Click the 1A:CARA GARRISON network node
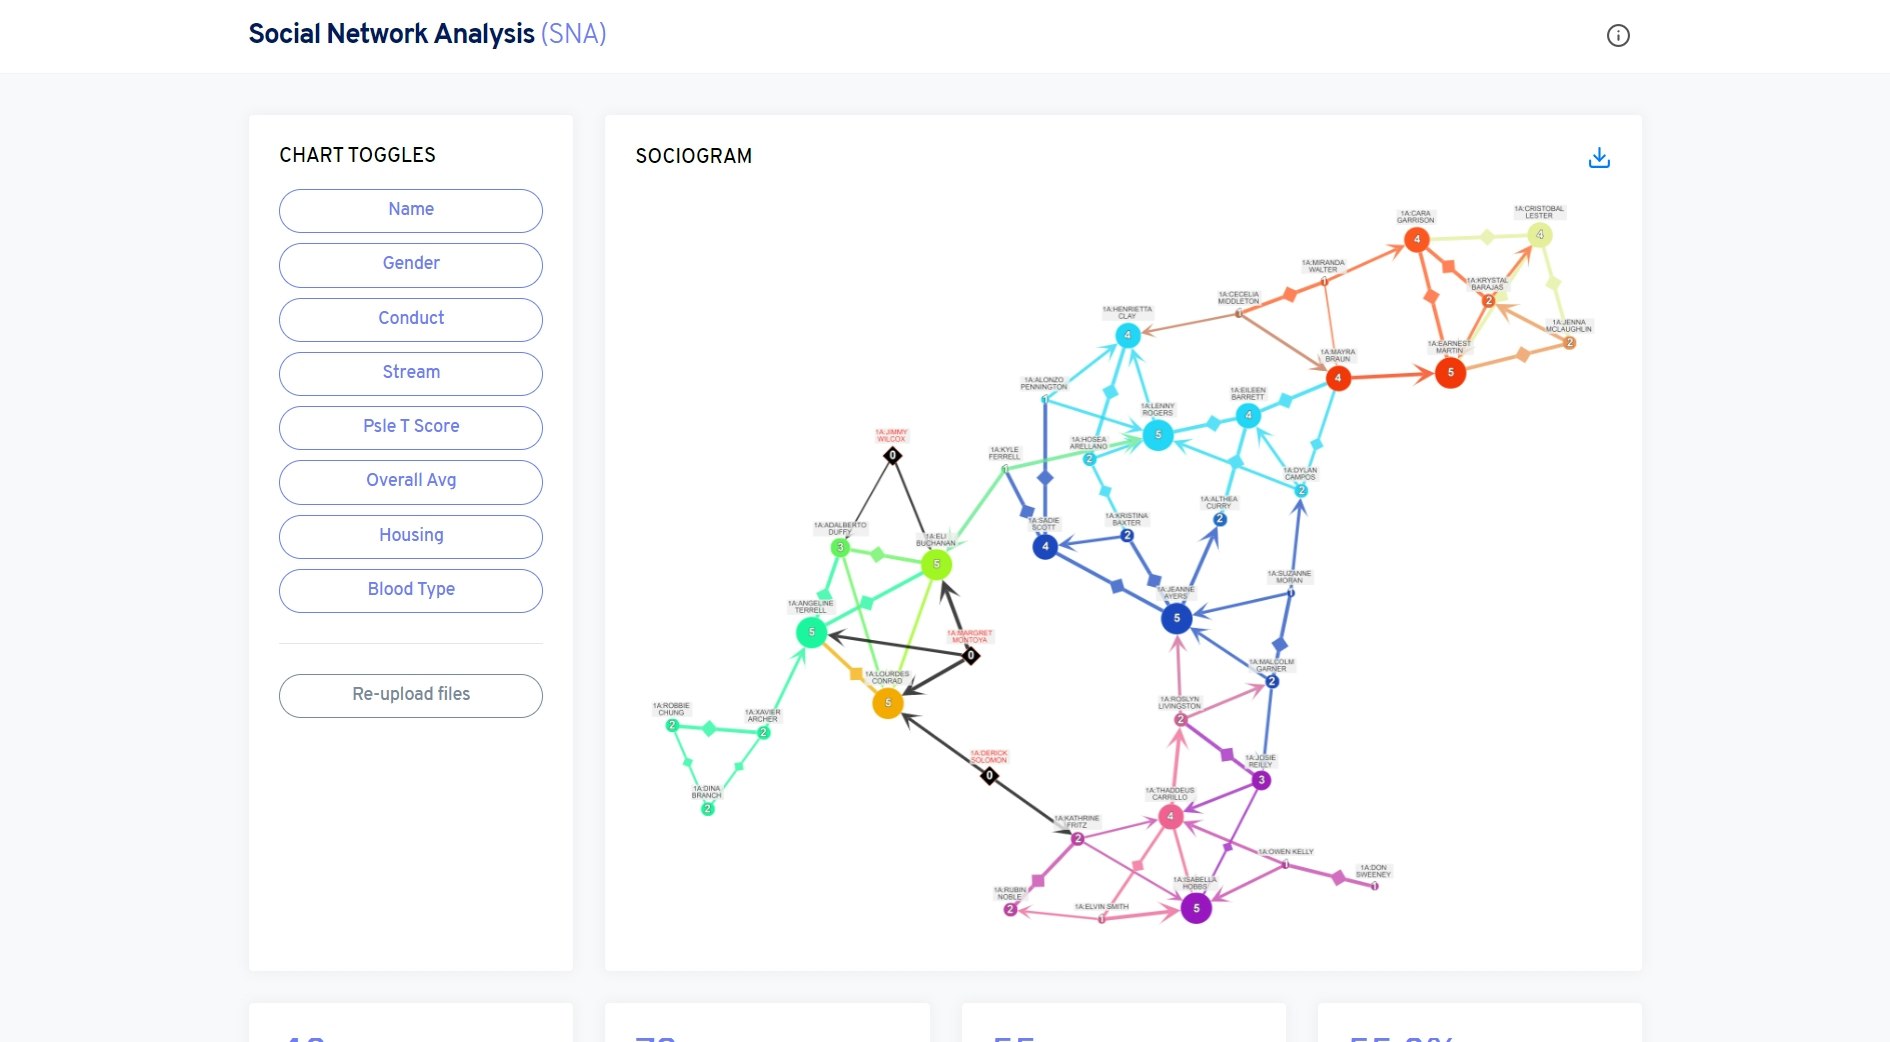Viewport: 1890px width, 1042px height. [x=1417, y=239]
